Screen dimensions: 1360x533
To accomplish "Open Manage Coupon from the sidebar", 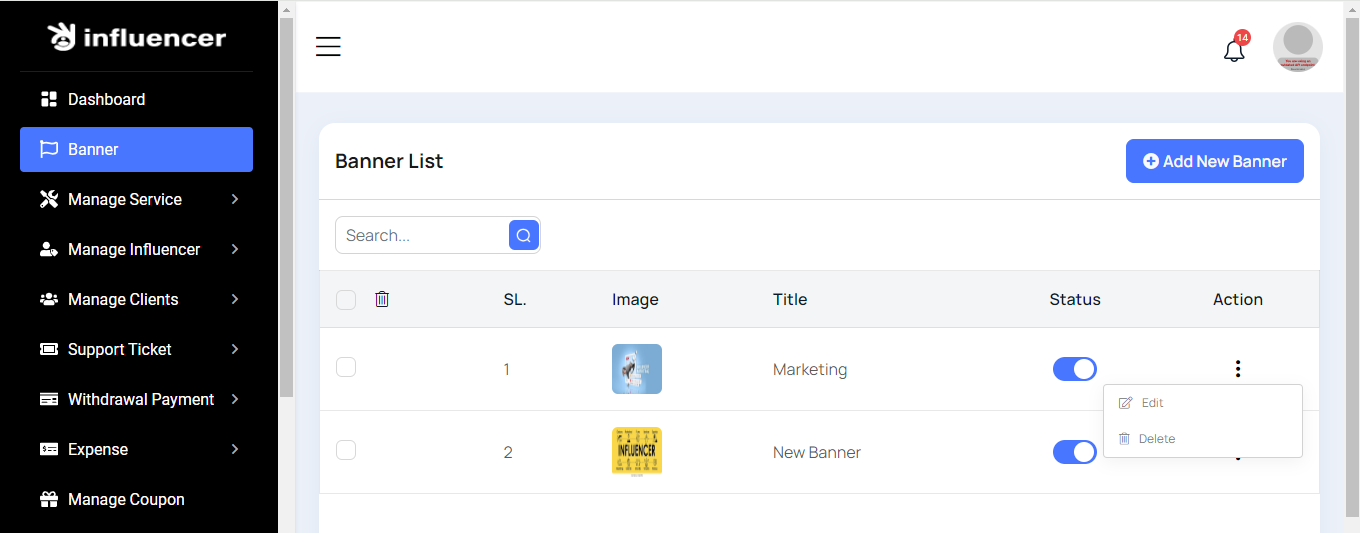I will [x=126, y=499].
